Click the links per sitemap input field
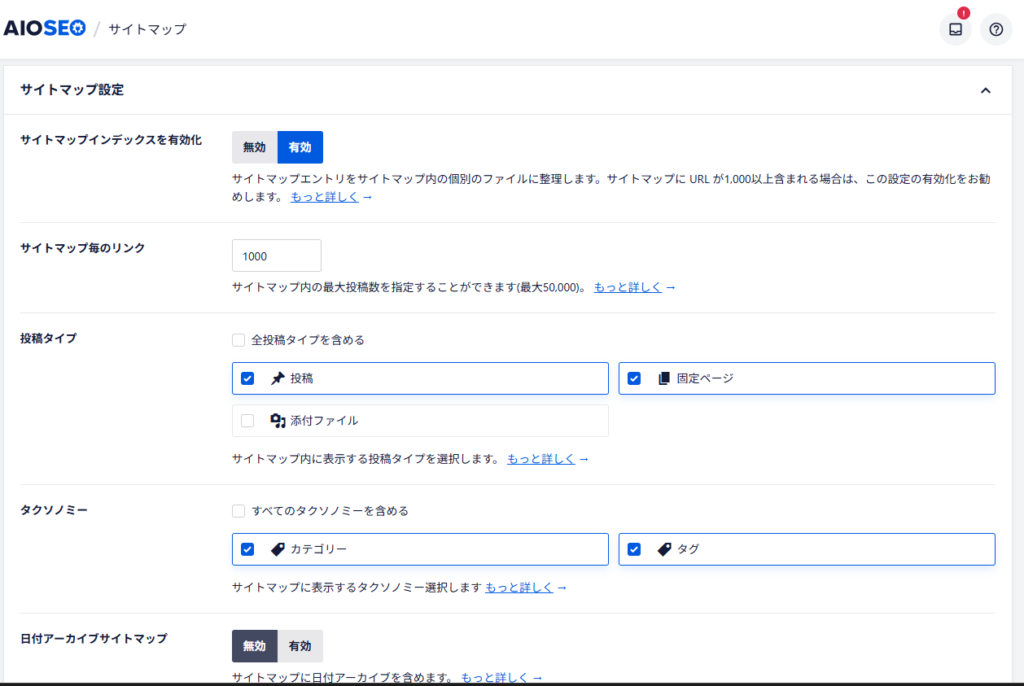 (276, 256)
